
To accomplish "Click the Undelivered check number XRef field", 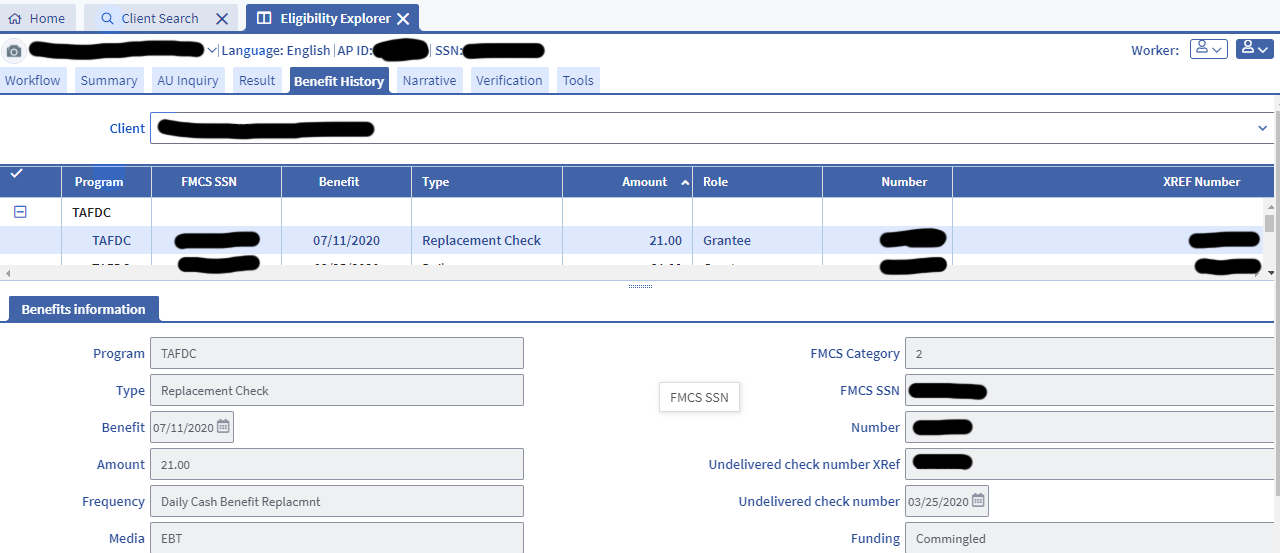I will pos(1090,464).
